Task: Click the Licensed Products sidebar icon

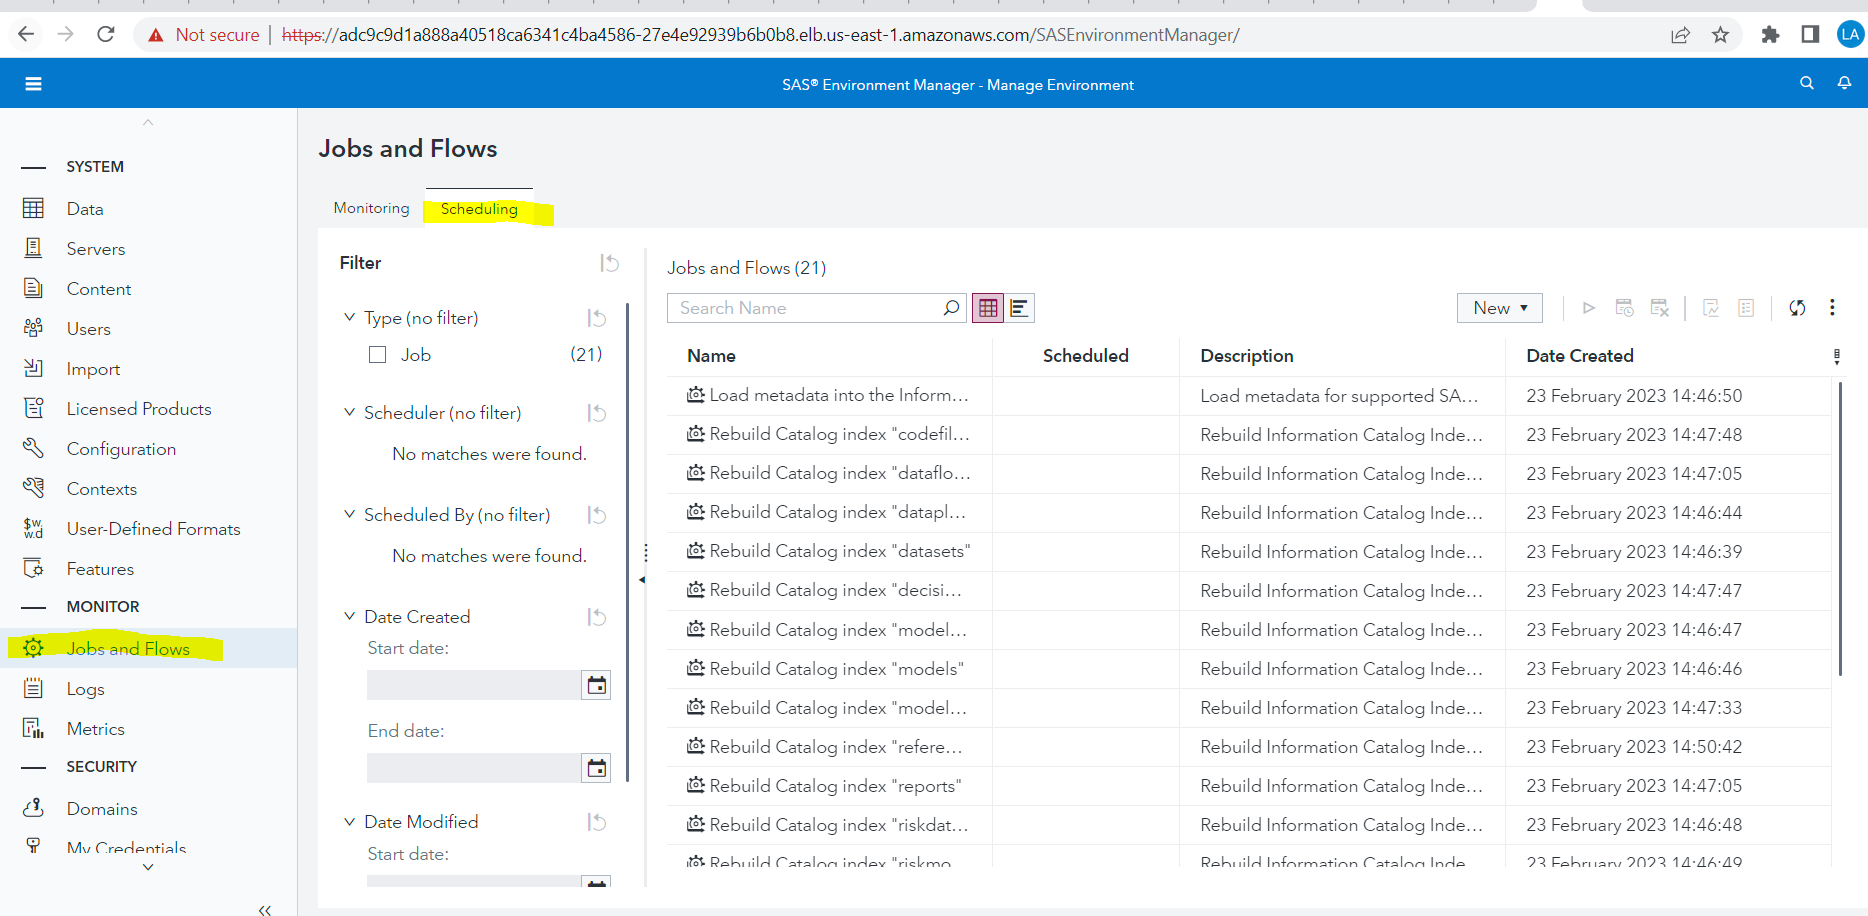Action: click(x=33, y=408)
